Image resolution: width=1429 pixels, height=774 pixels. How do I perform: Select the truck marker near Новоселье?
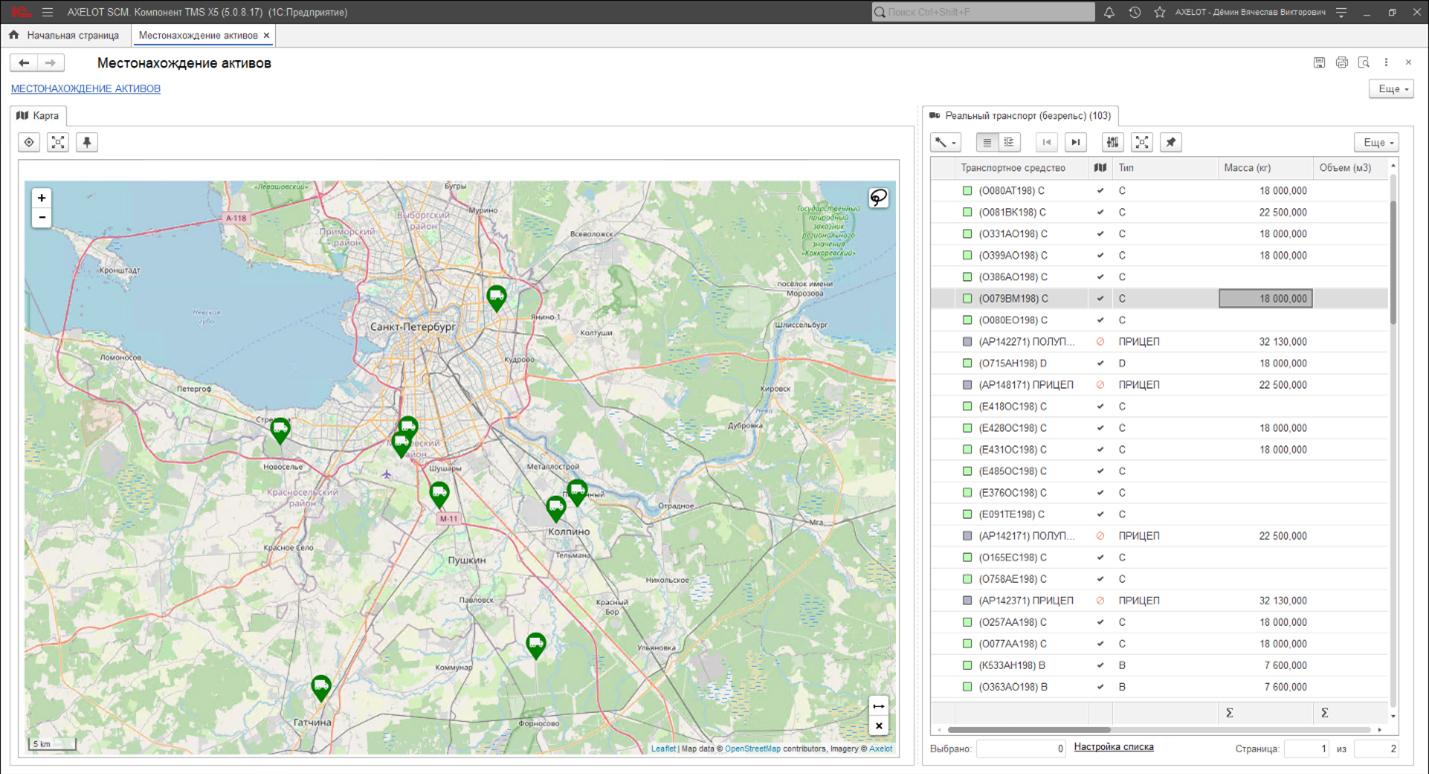(x=280, y=431)
